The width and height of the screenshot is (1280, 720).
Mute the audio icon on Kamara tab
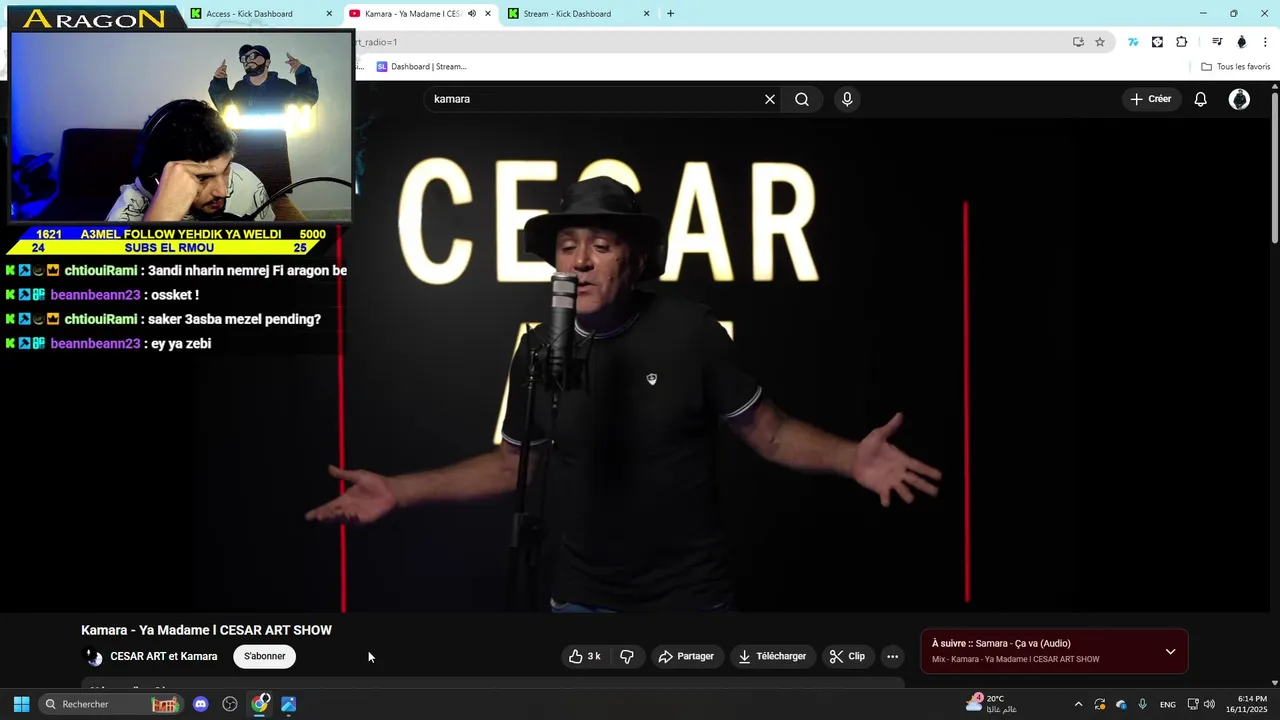tap(472, 14)
